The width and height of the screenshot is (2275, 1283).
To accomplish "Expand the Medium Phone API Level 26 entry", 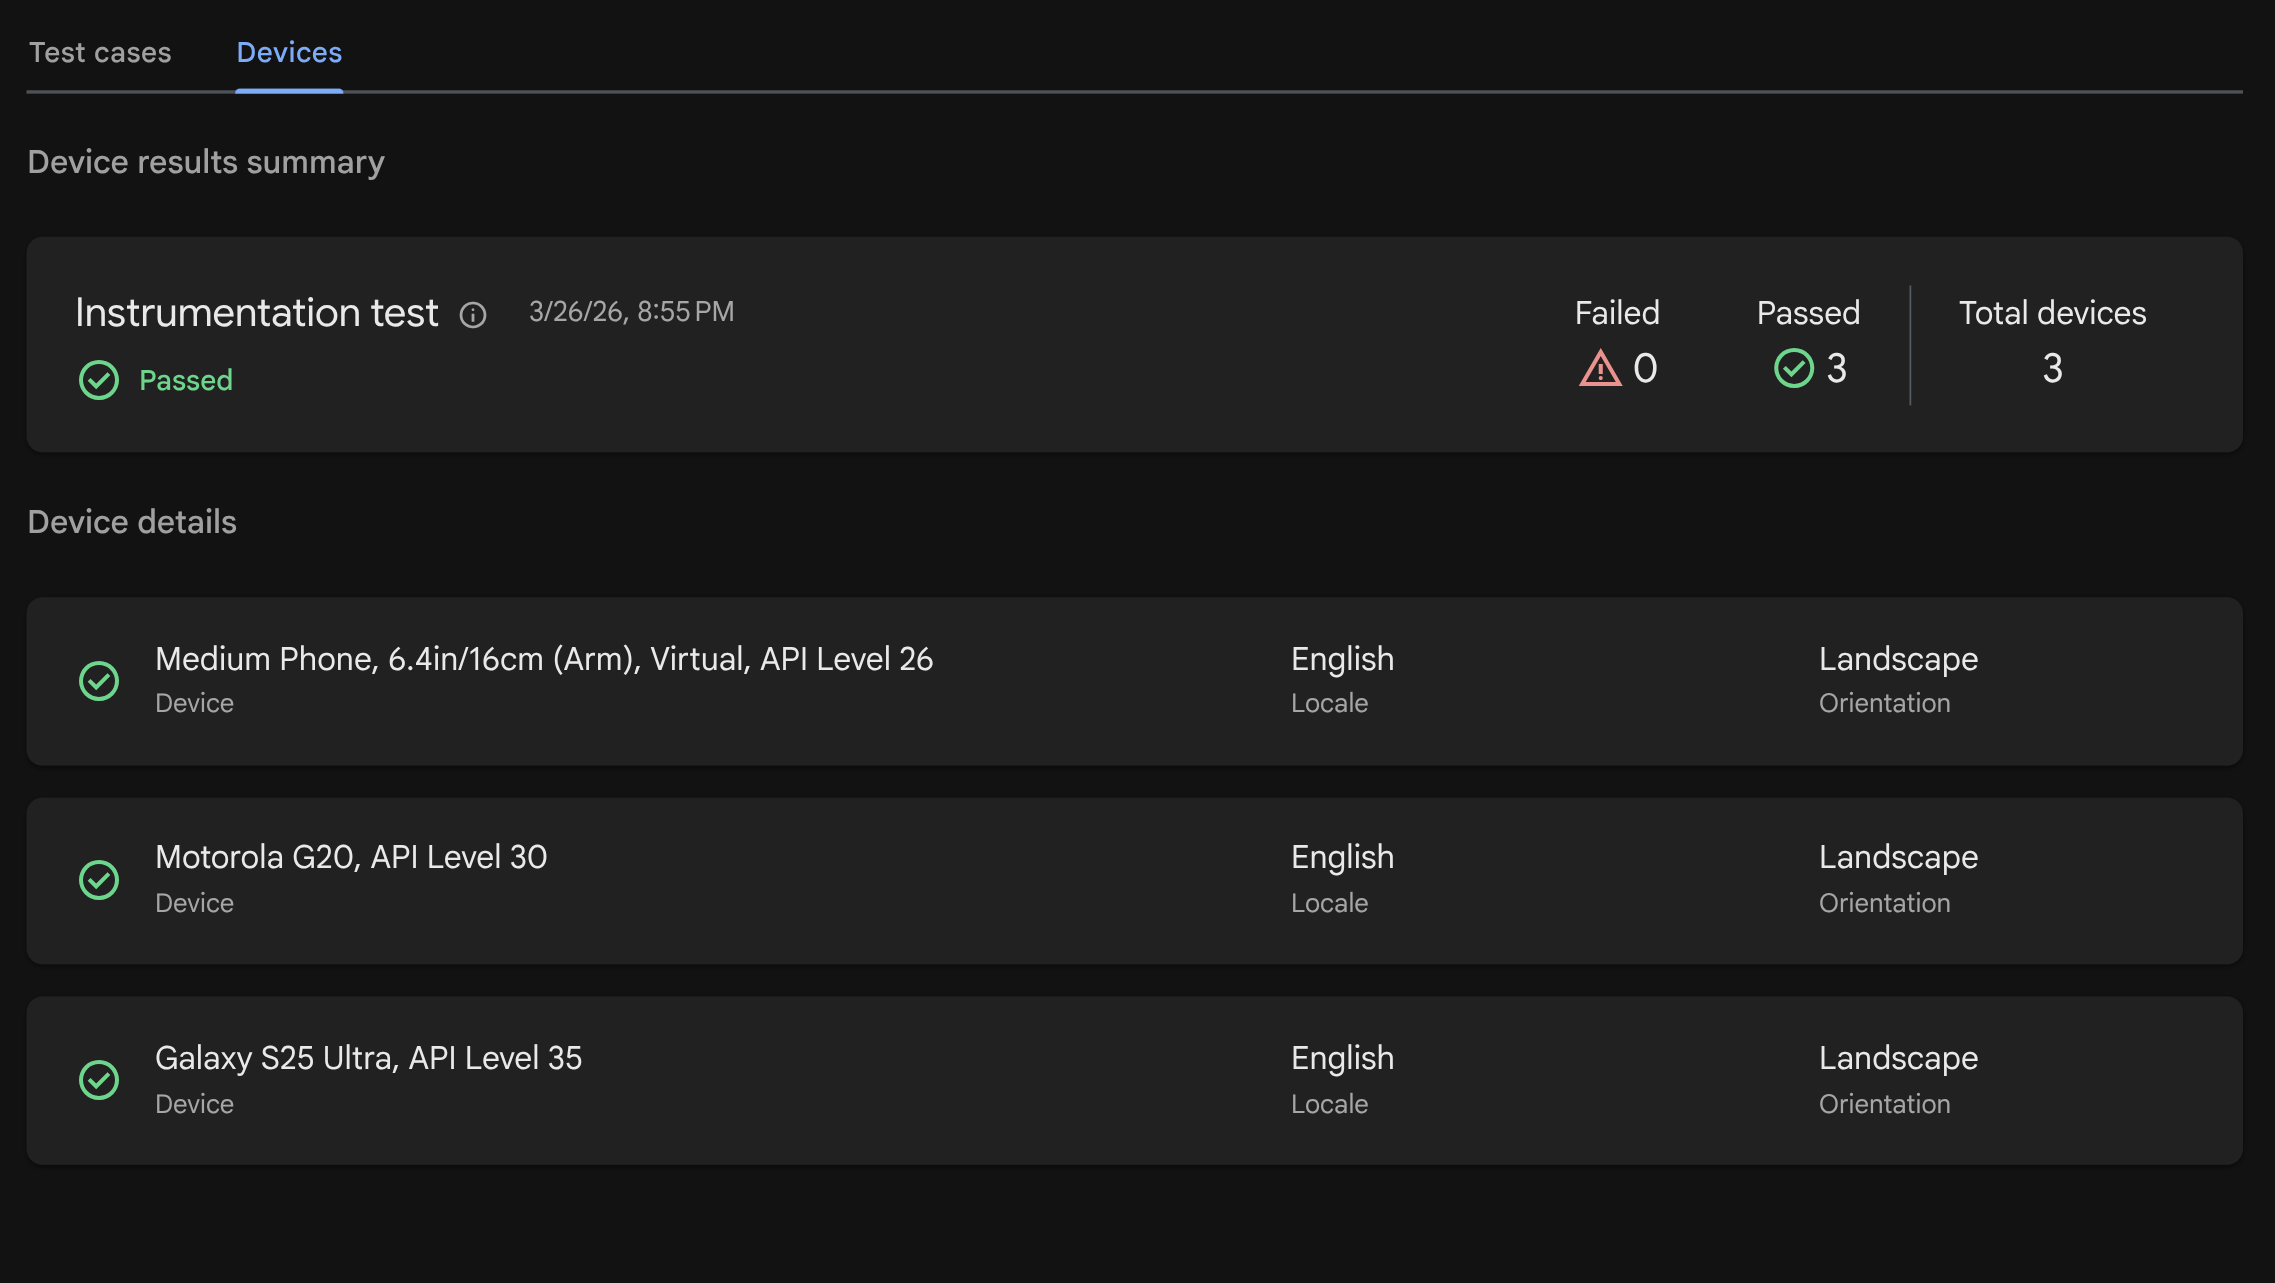I will click(544, 660).
